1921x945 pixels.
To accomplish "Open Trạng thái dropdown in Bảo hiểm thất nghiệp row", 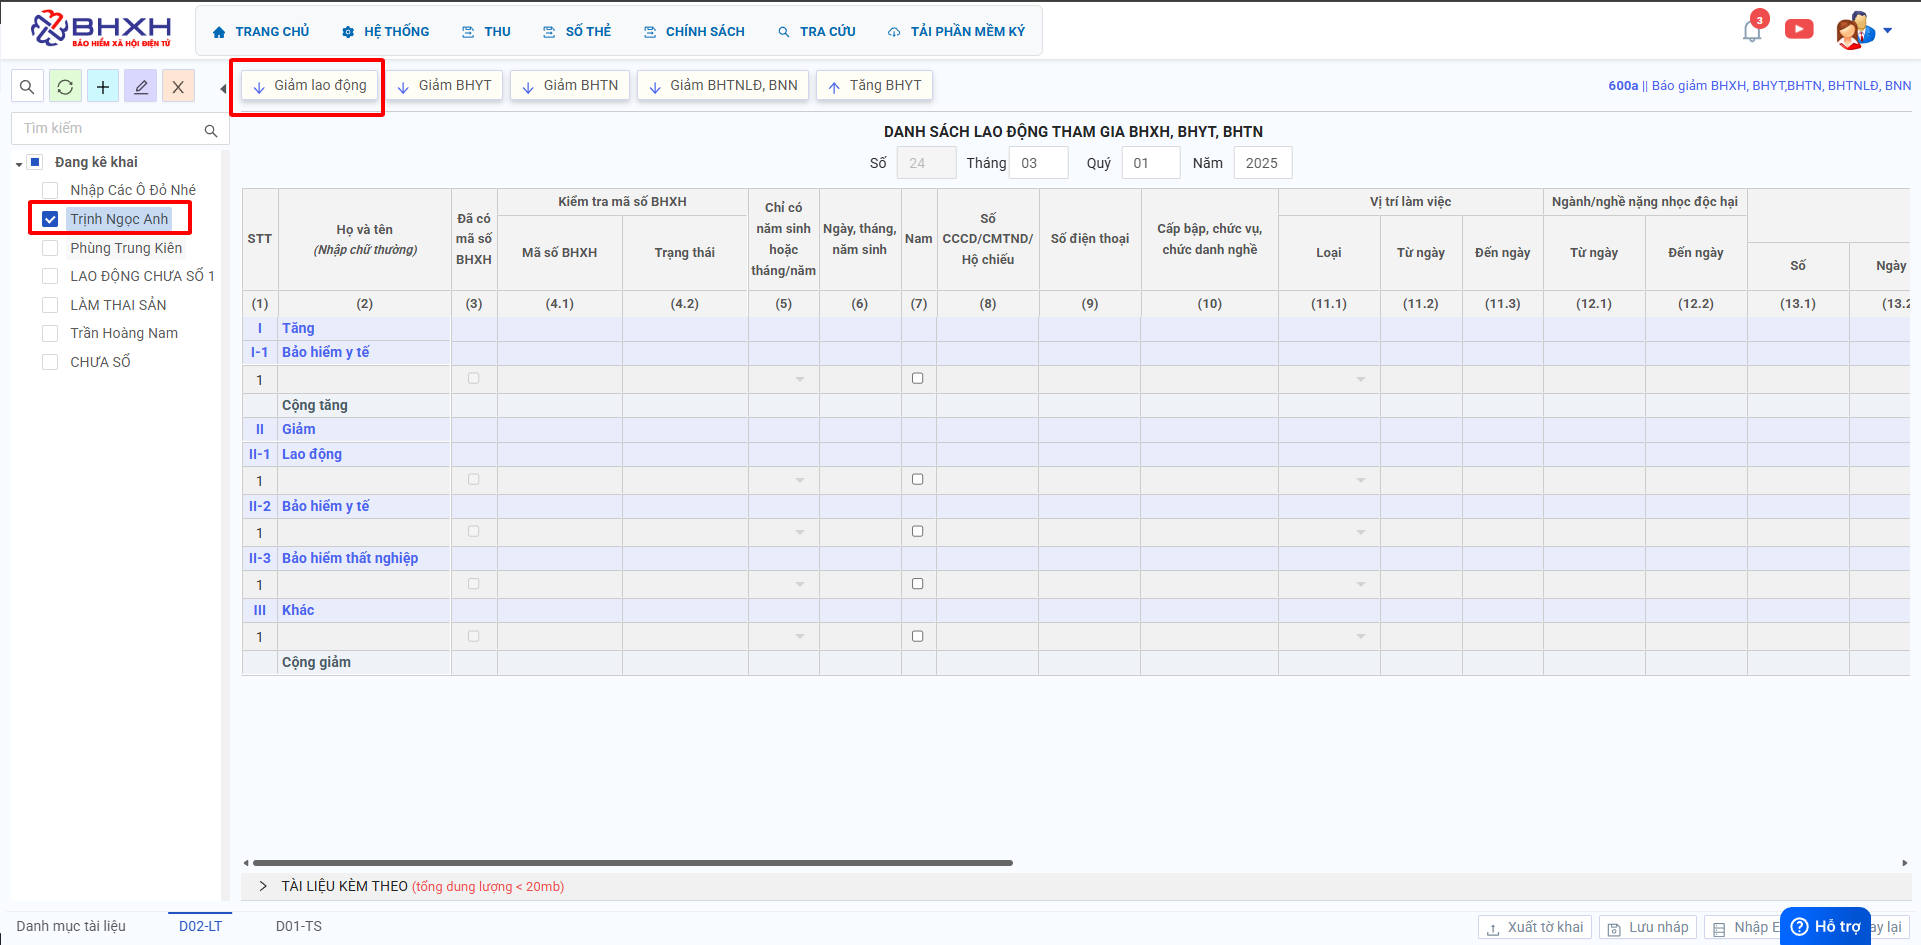I will (800, 585).
